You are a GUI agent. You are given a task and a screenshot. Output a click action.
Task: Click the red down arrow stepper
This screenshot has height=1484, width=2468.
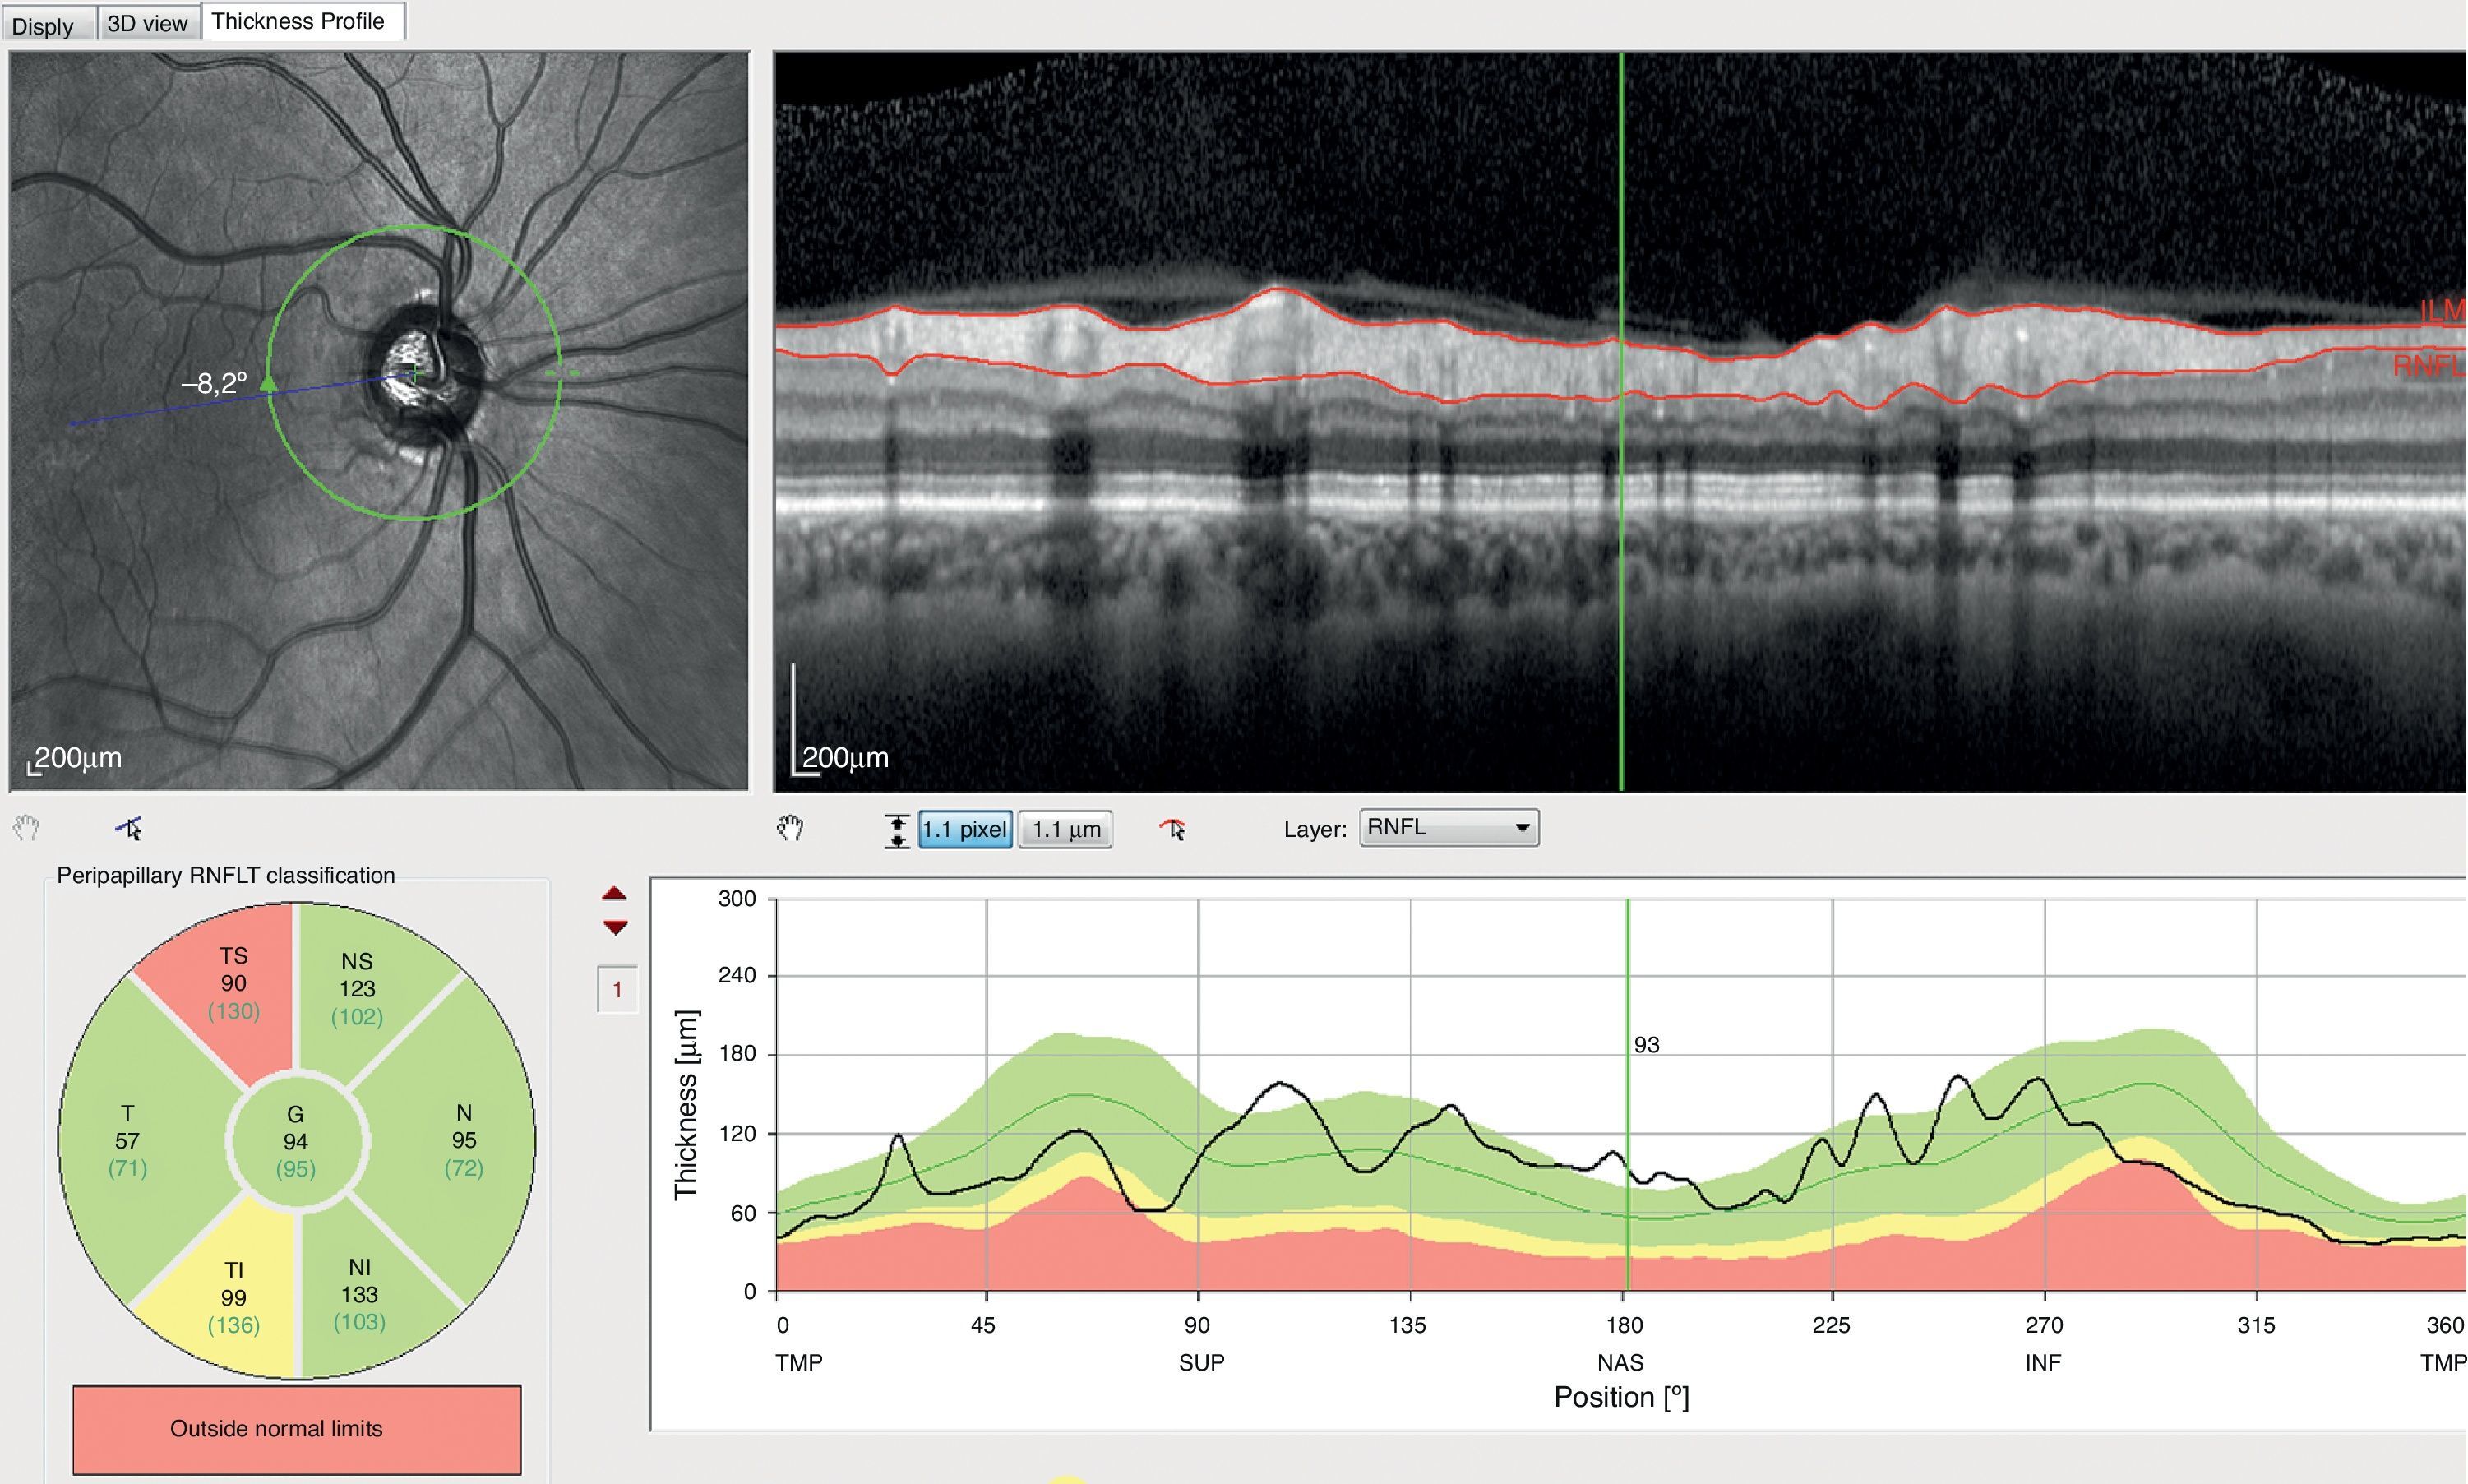coord(615,927)
